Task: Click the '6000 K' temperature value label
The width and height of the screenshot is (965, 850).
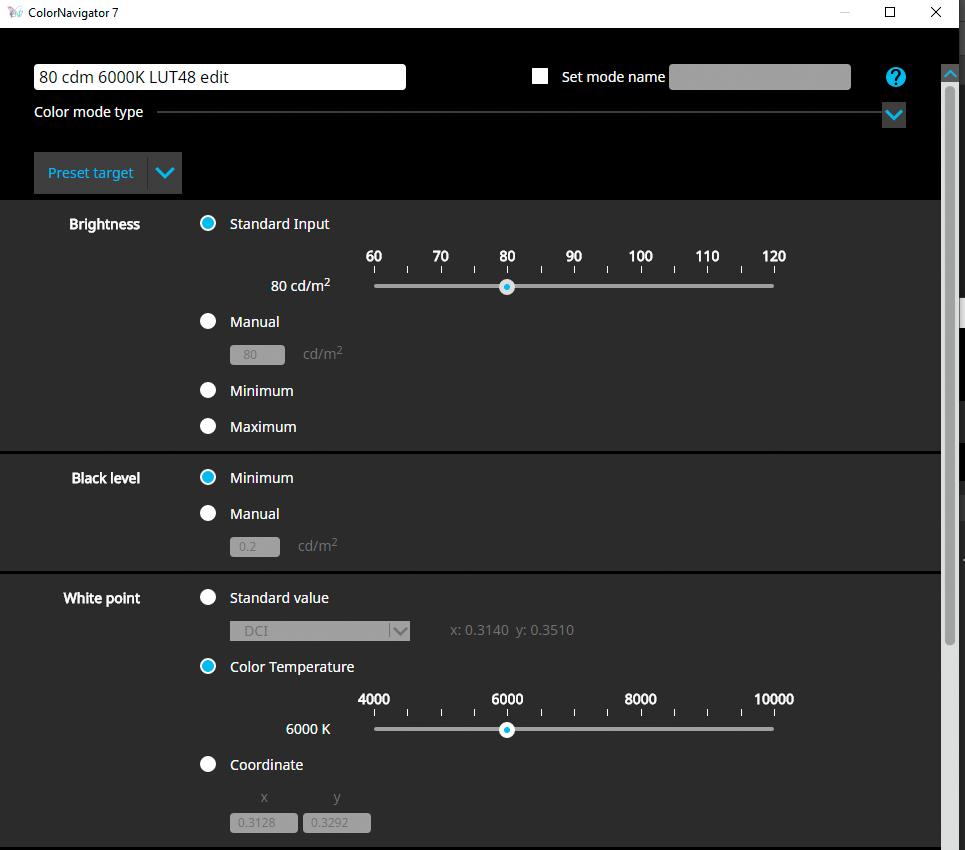Action: (308, 729)
